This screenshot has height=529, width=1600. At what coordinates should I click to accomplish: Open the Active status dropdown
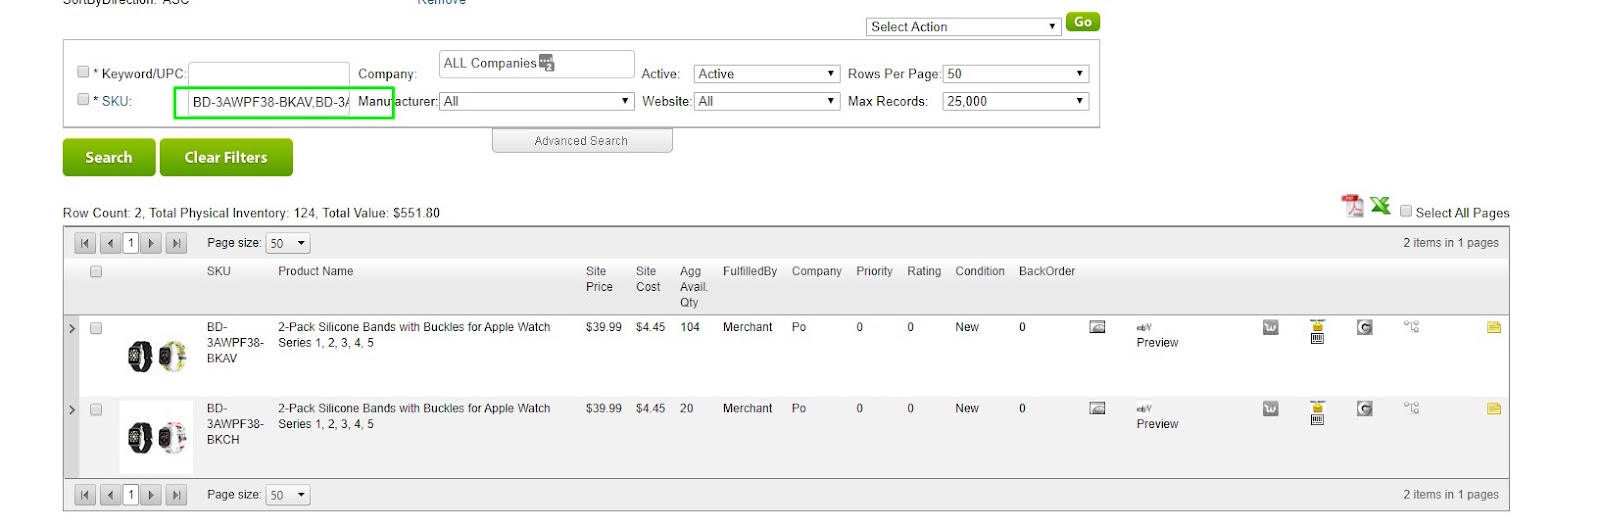pyautogui.click(x=767, y=74)
